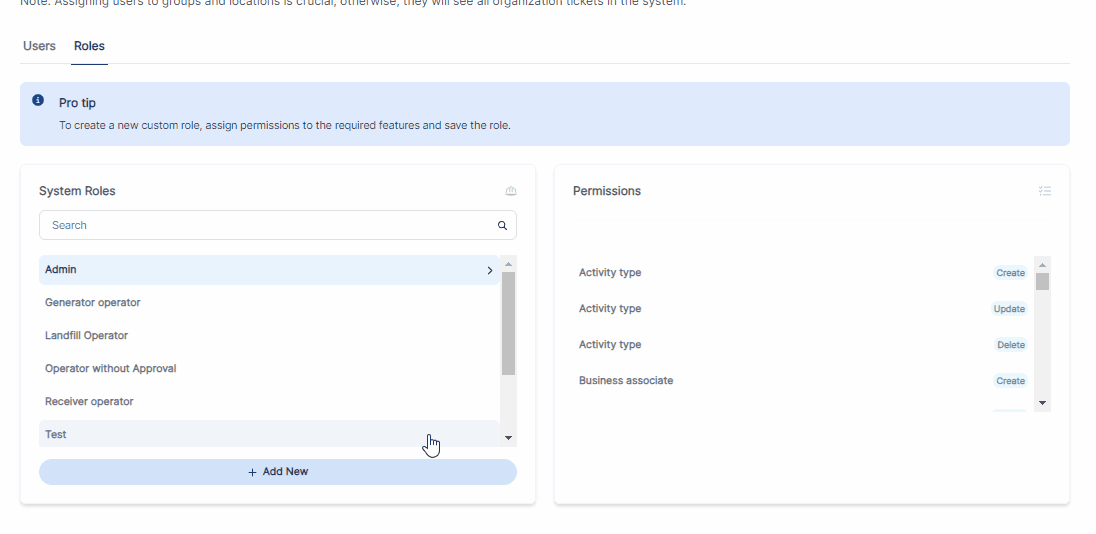Click Activity type label beside Update badge
1096x534 pixels.
(610, 309)
